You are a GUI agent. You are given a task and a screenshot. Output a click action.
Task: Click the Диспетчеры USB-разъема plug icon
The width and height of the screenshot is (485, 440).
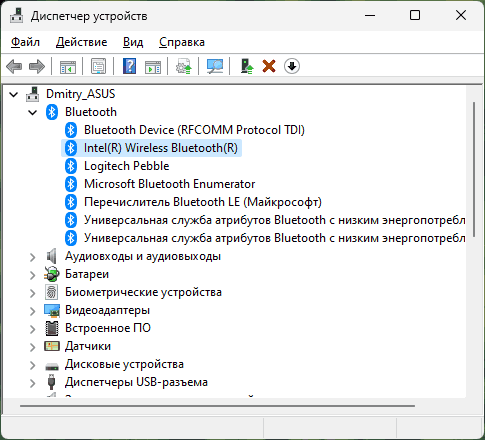click(x=51, y=382)
